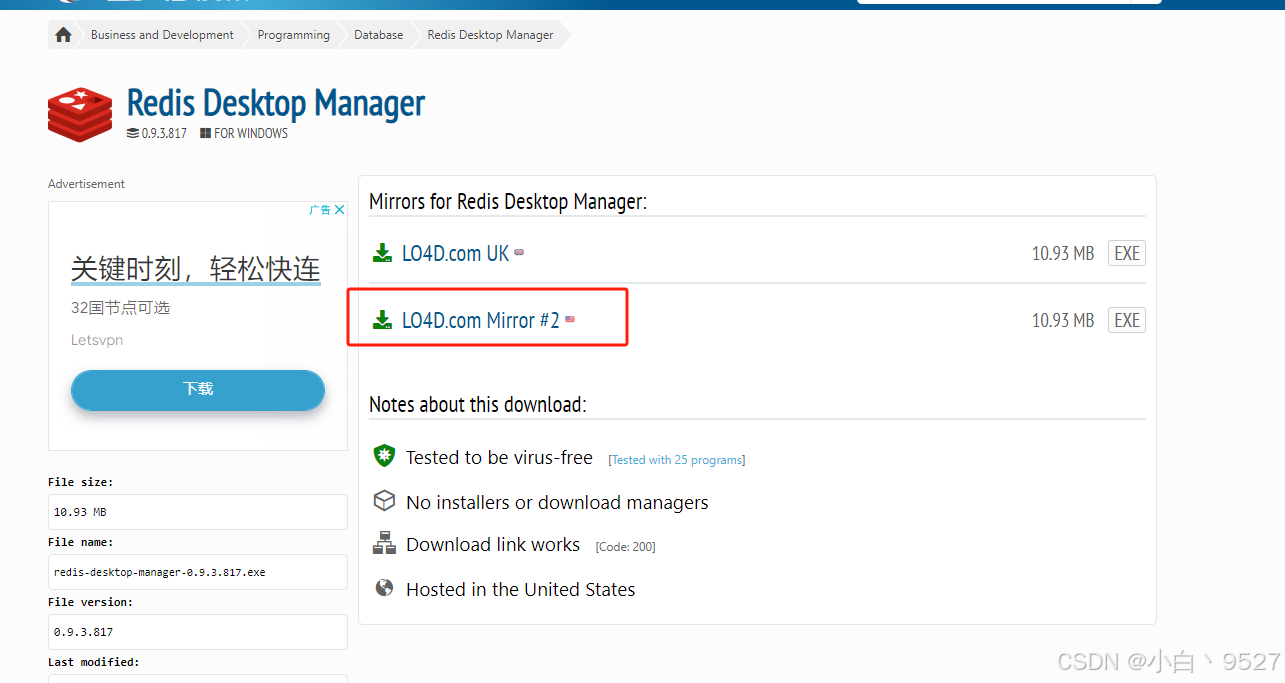Click the ad's 下载 download button
1285x683 pixels.
198,389
